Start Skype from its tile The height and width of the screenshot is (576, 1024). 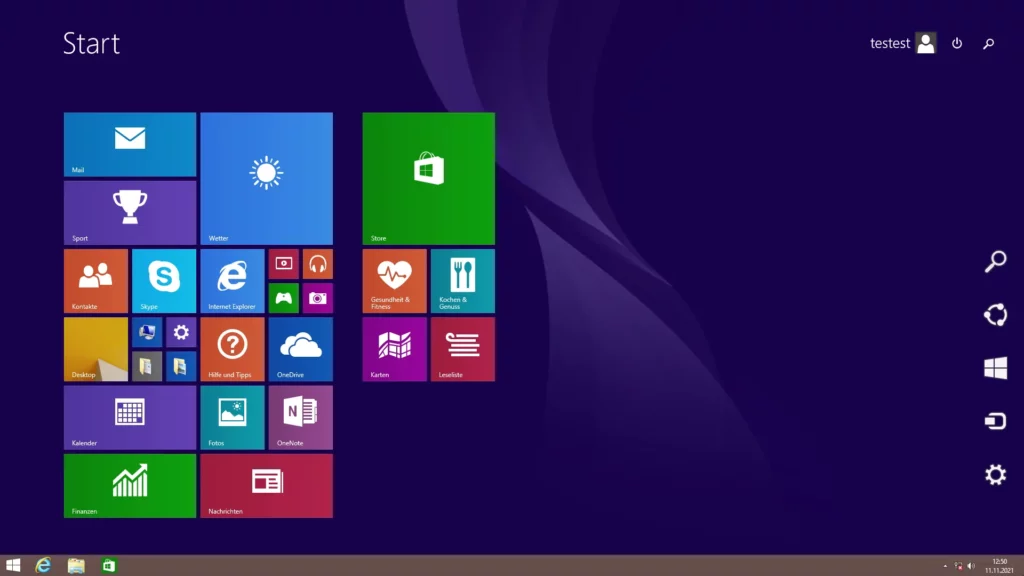point(163,280)
